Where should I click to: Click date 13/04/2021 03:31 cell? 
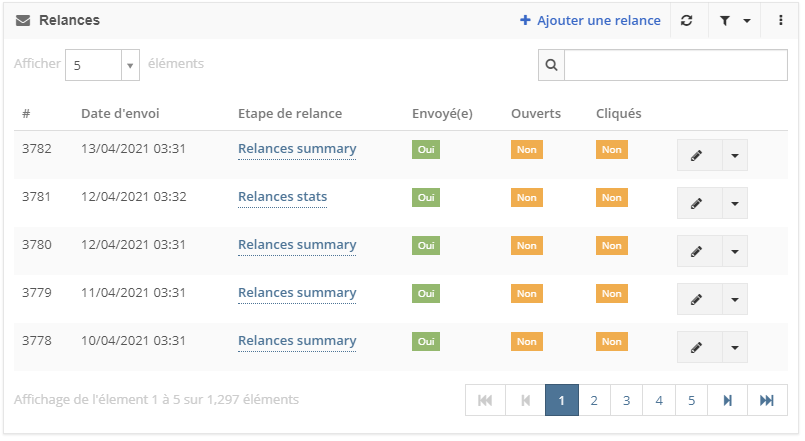click(133, 149)
